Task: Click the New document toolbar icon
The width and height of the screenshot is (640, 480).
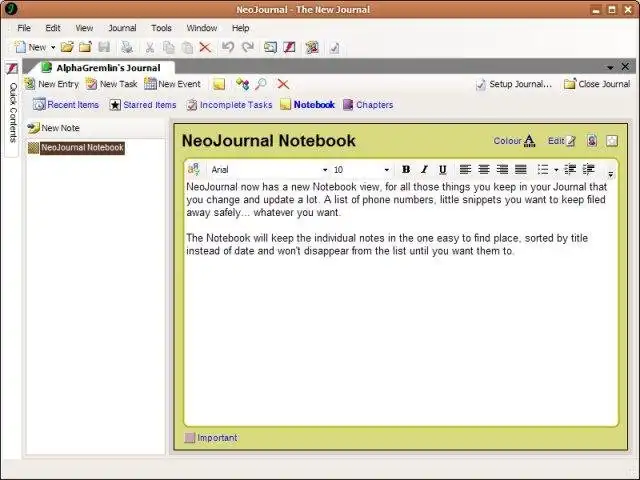Action: click(20, 47)
